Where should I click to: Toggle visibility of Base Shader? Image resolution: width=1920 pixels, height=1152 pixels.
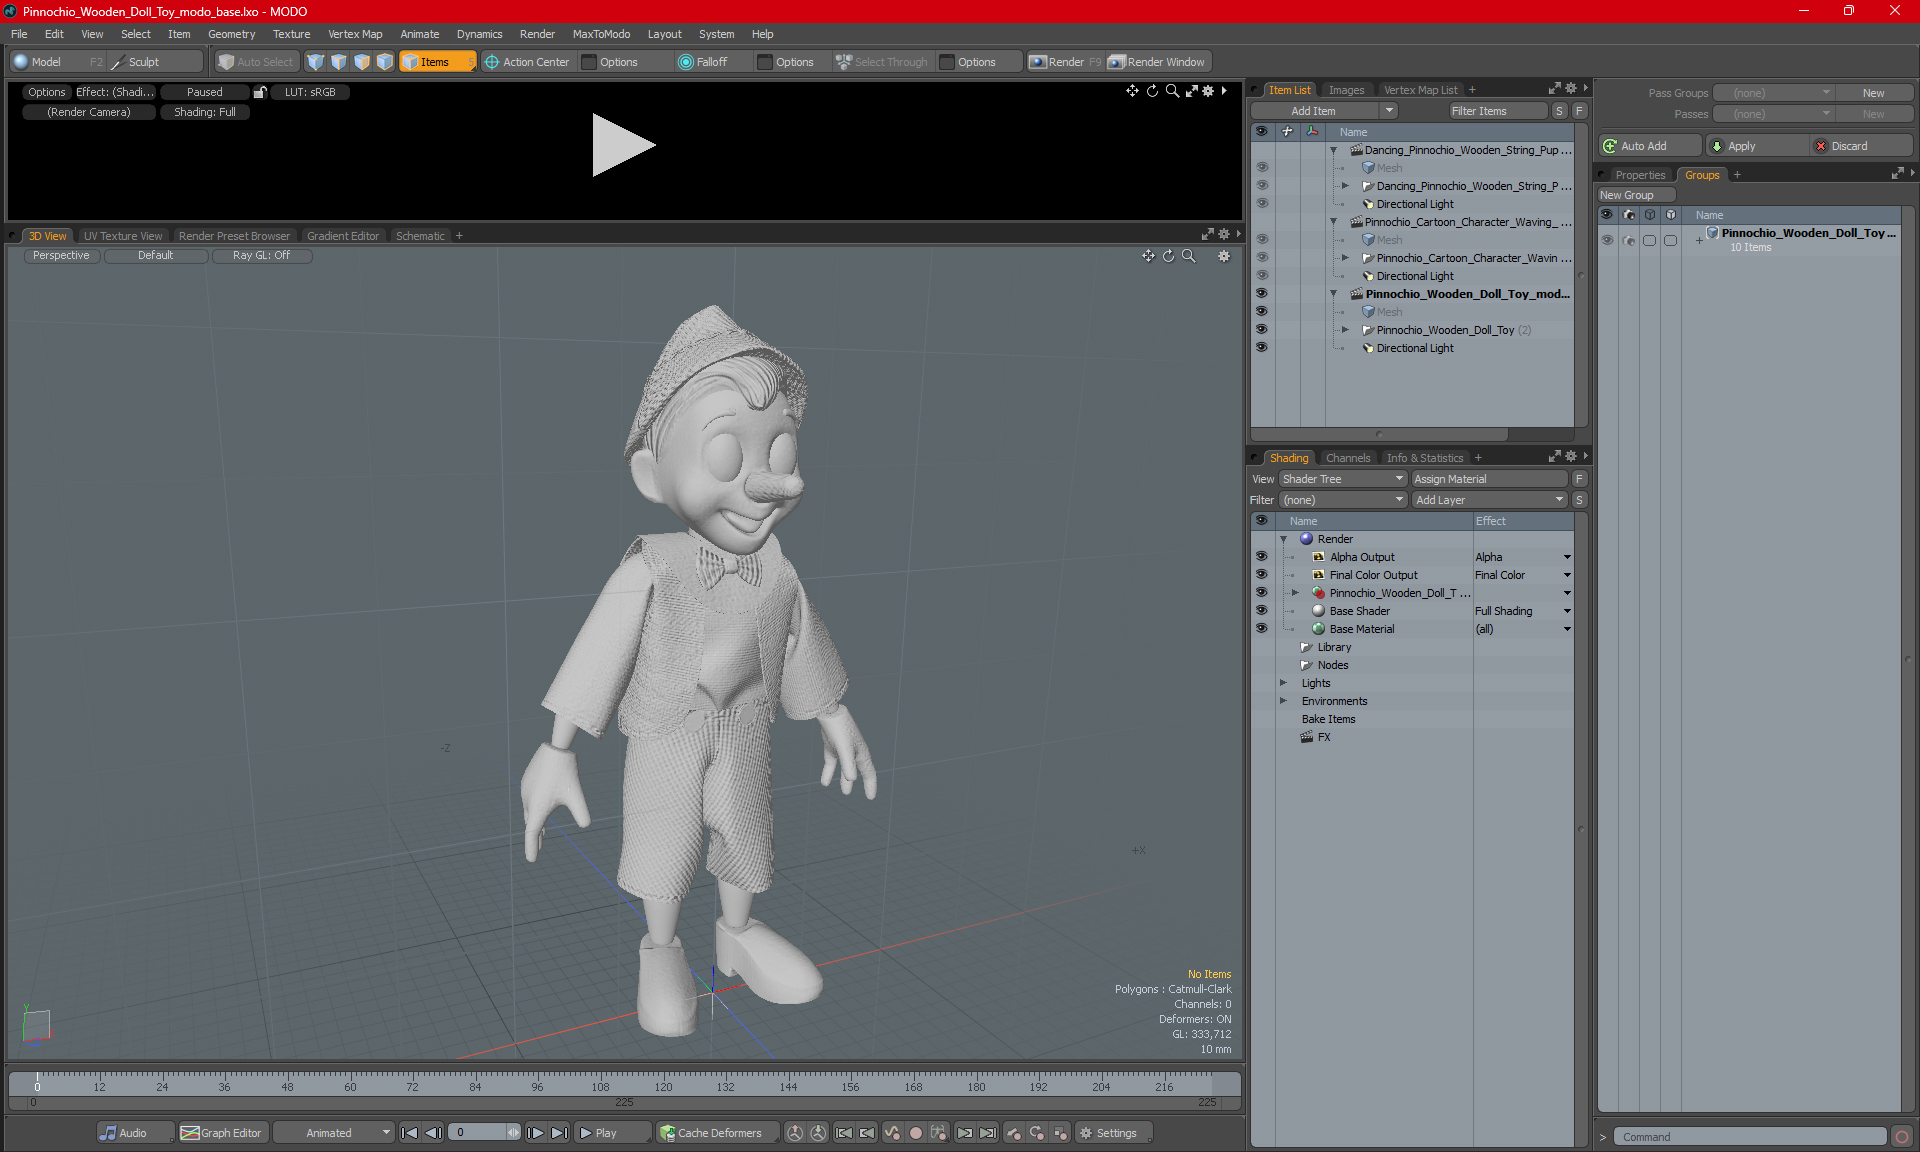click(1261, 611)
